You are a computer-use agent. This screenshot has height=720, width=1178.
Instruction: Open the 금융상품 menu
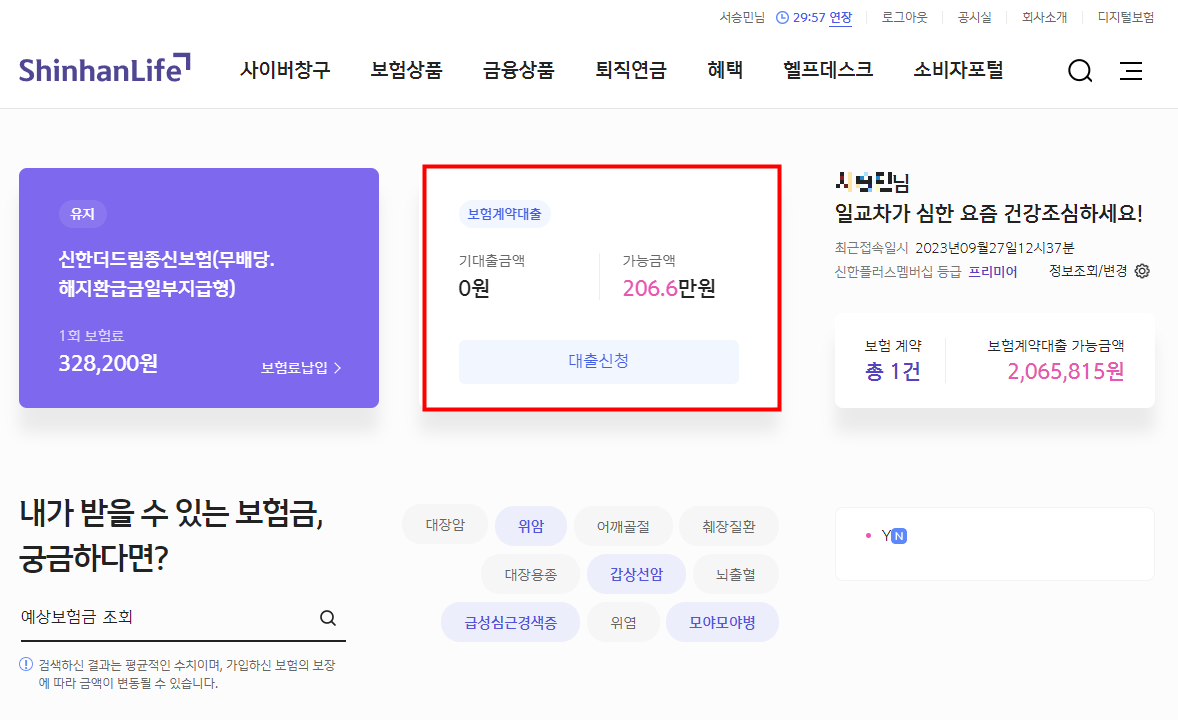click(x=518, y=70)
